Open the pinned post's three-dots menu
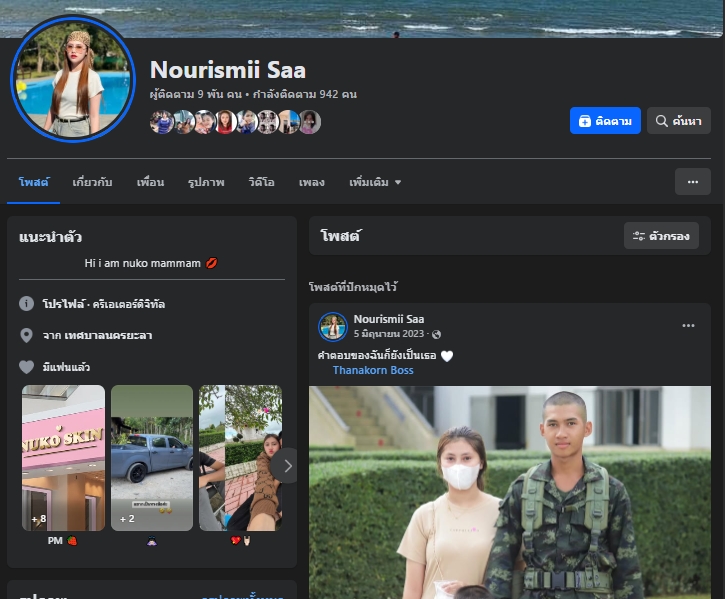 click(x=688, y=326)
